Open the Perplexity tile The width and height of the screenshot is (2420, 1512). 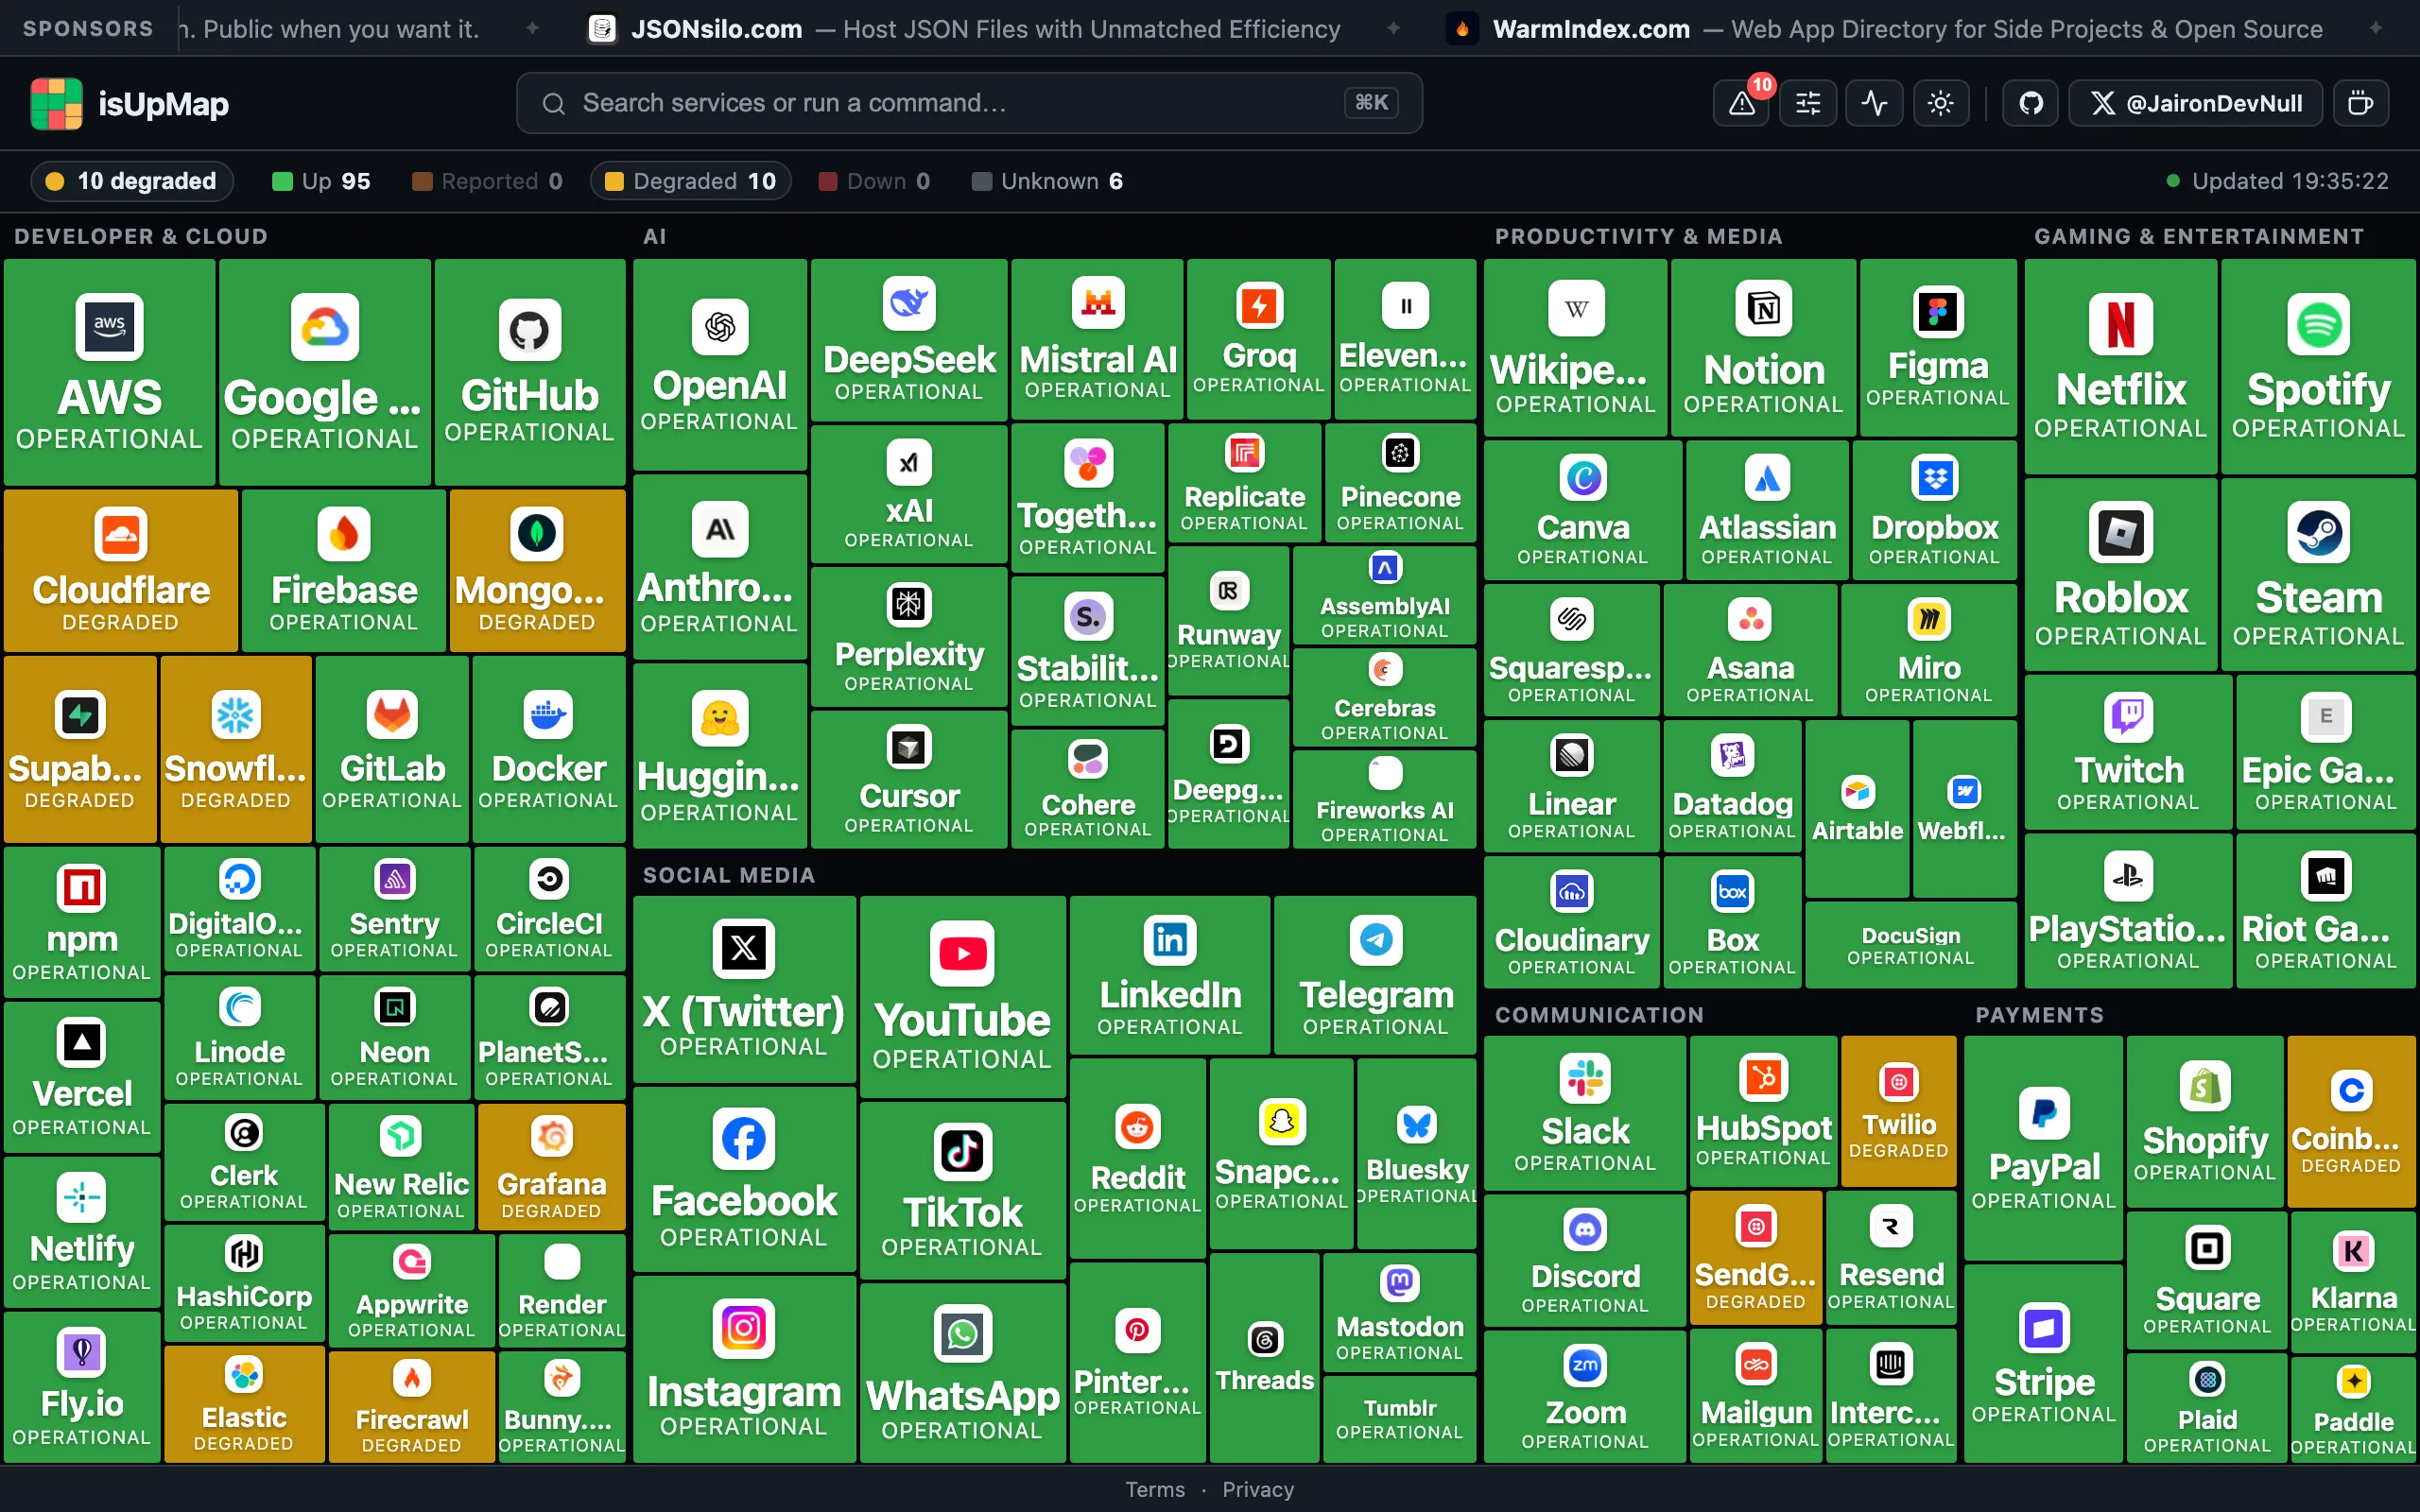point(908,637)
